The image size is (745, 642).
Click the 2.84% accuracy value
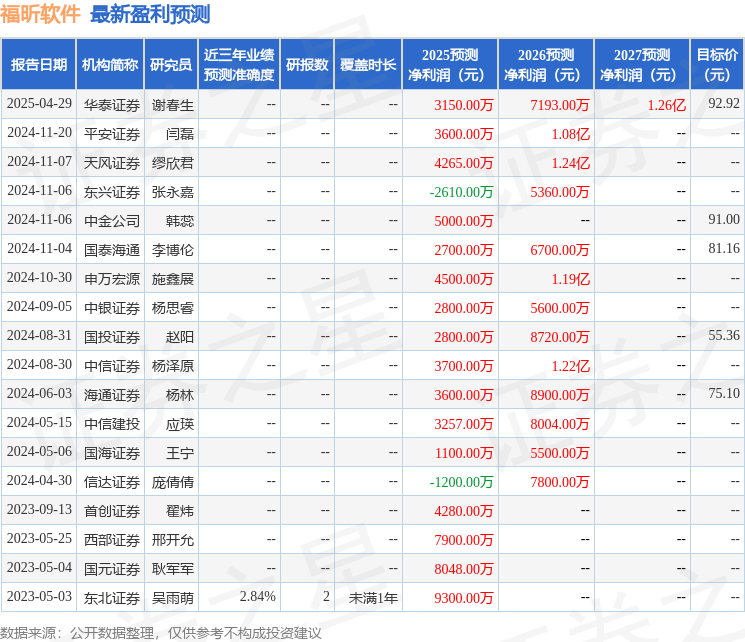point(258,596)
